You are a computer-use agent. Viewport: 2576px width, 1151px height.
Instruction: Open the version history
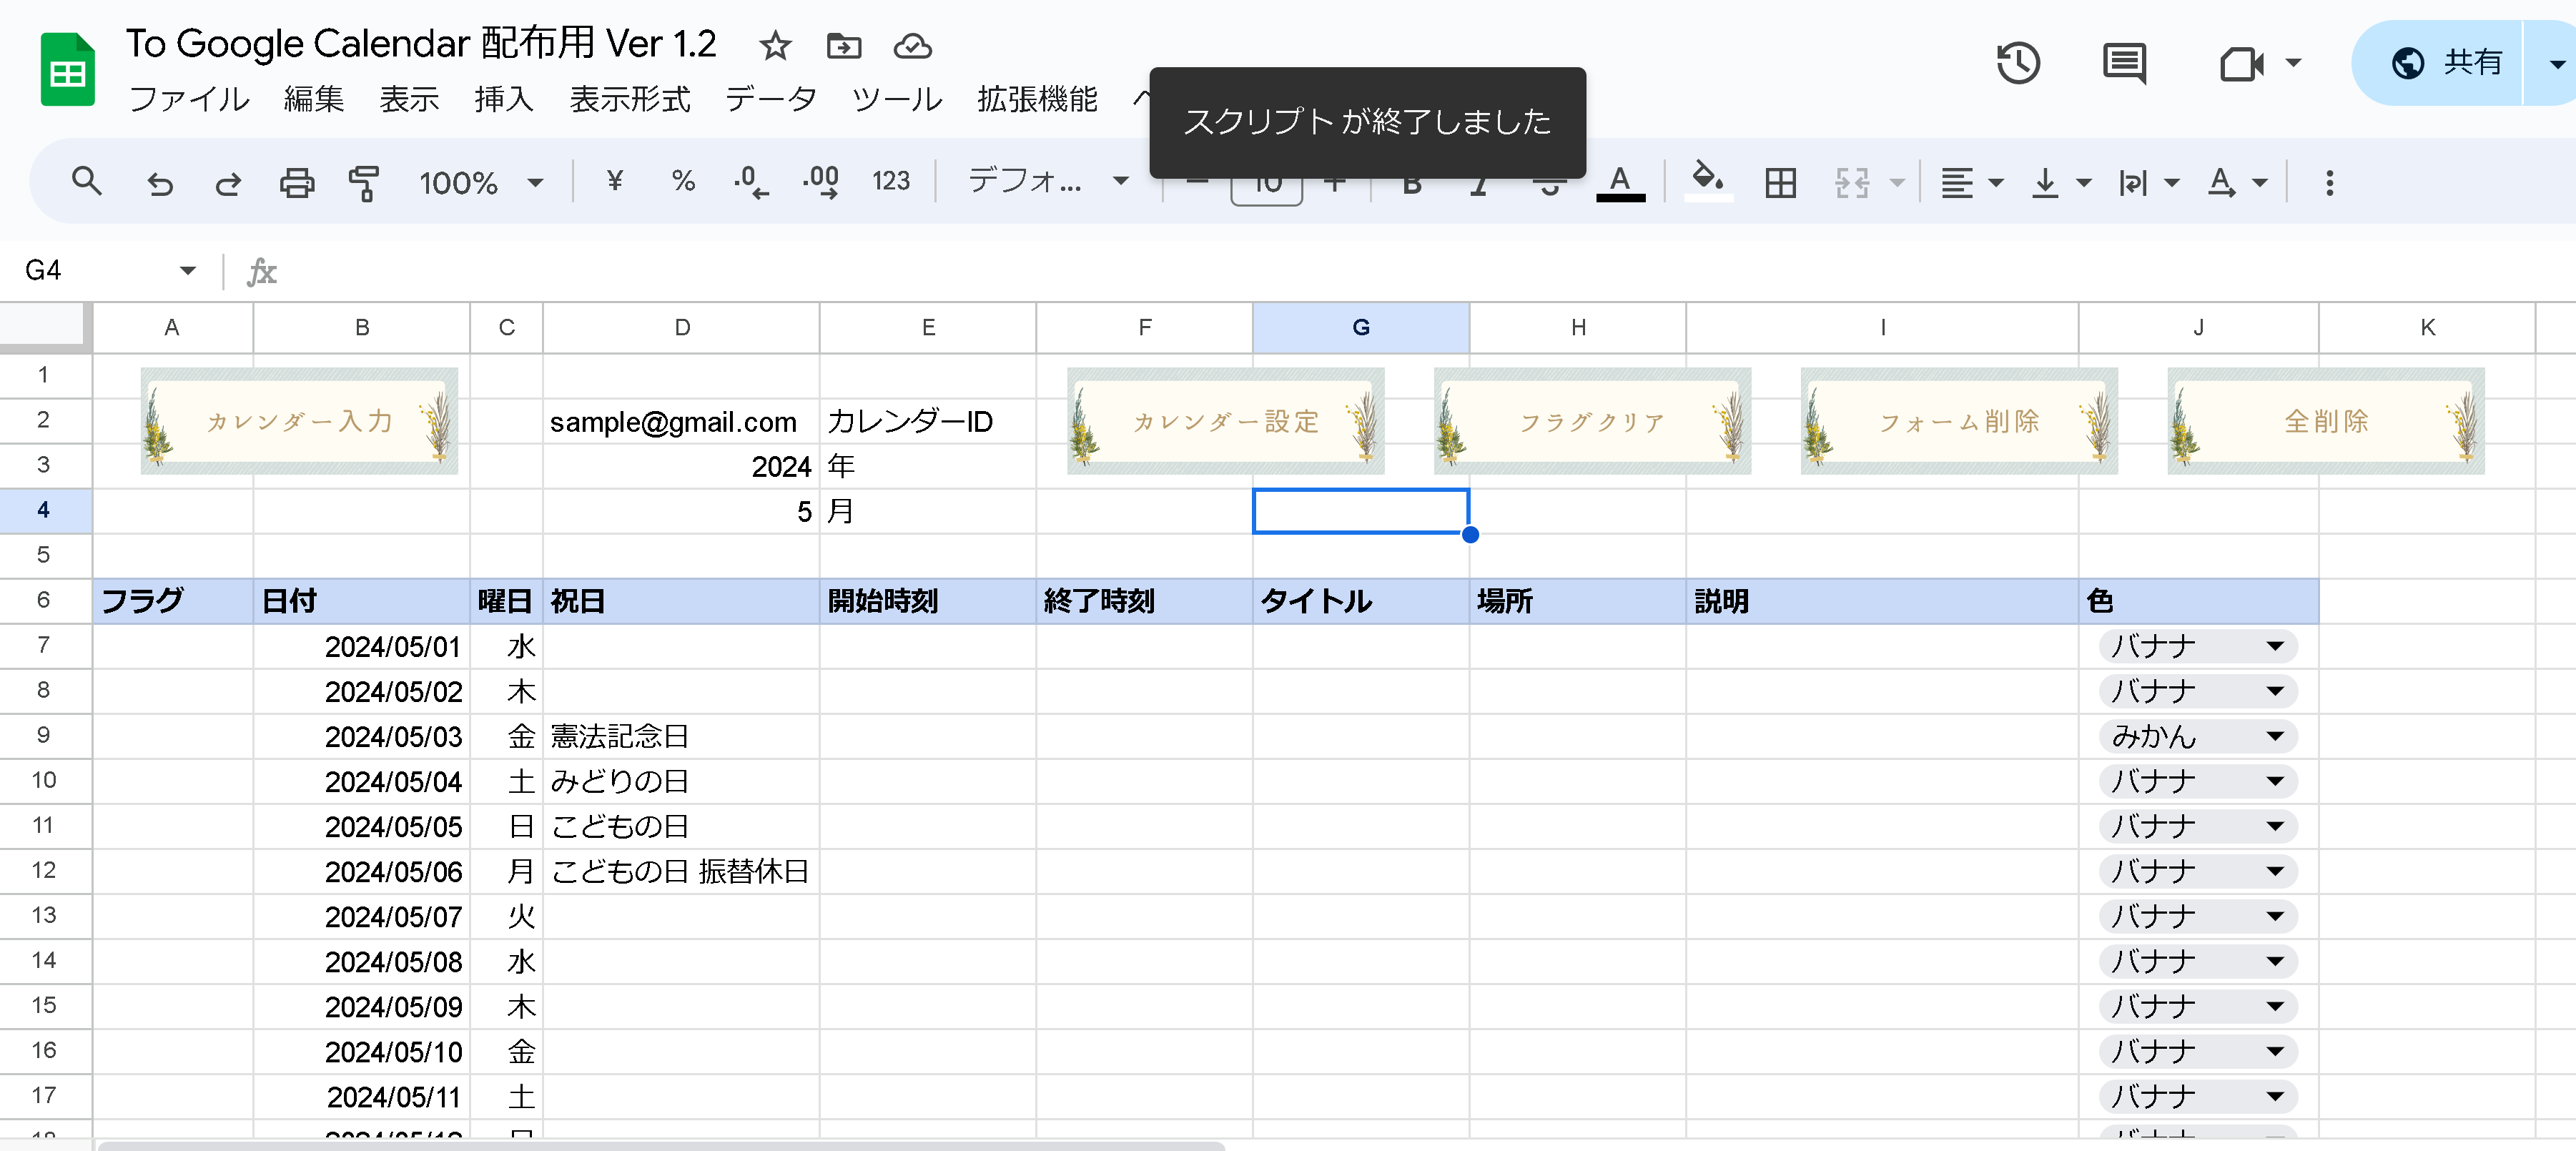2018,63
